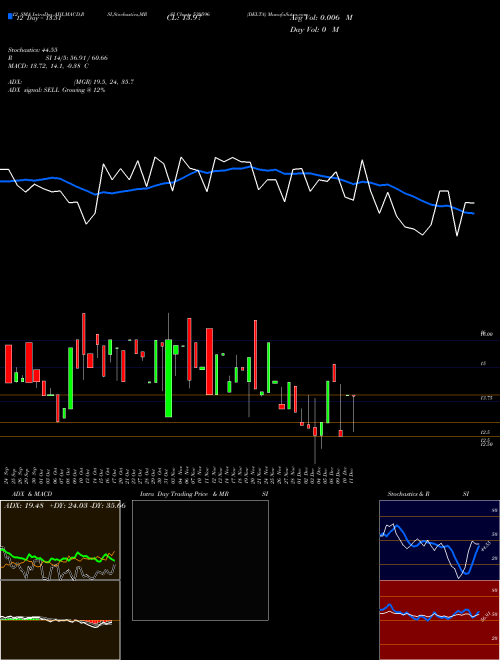The height and width of the screenshot is (660, 500).
Task: Click the ADX (MGR) 19.5, 24, 35.7 line
Action: coord(71,82)
